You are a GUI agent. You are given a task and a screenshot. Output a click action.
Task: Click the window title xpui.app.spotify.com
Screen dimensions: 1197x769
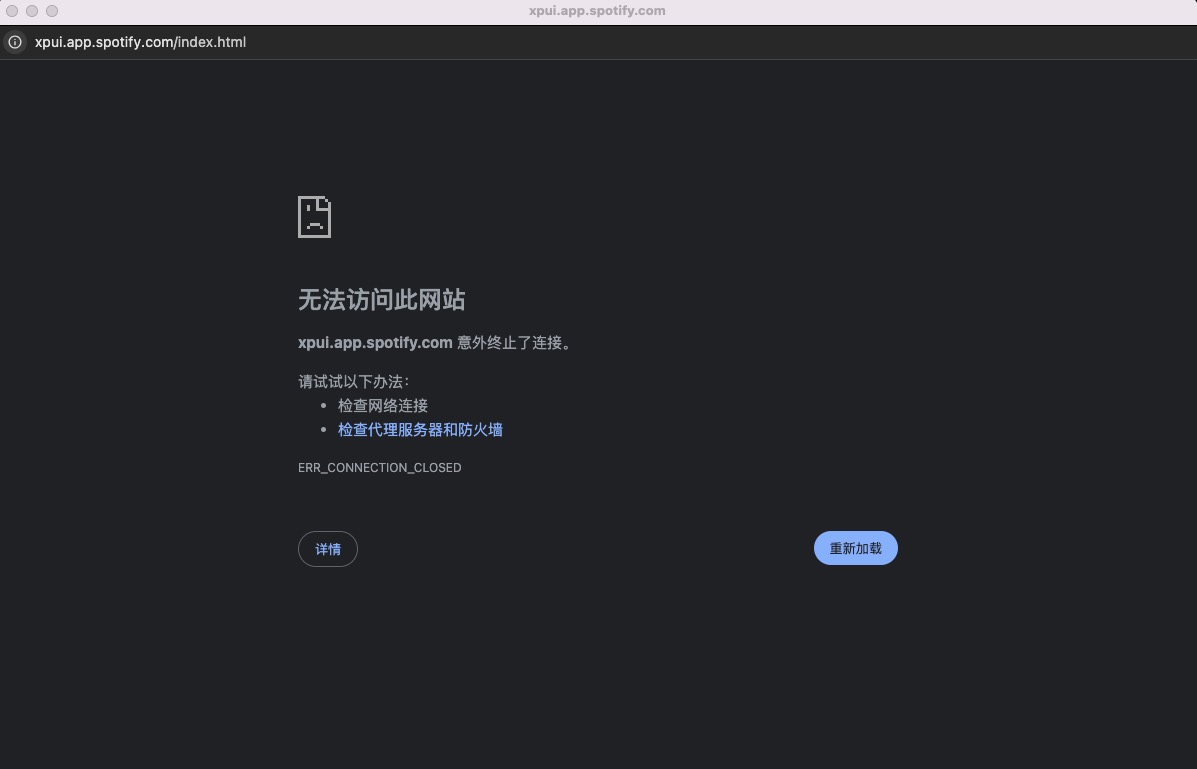597,11
